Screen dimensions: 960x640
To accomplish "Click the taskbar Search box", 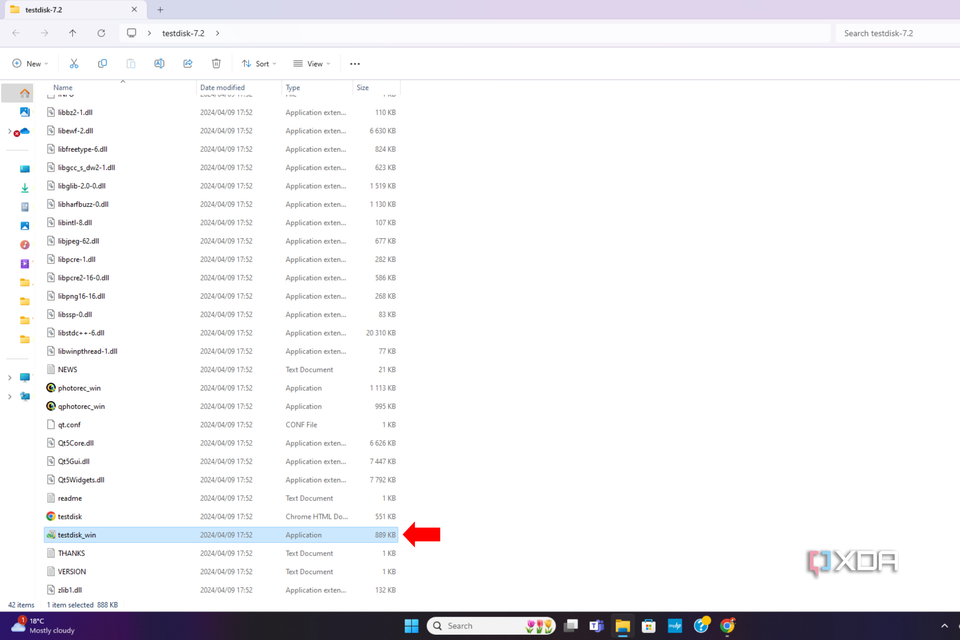I will click(491, 625).
